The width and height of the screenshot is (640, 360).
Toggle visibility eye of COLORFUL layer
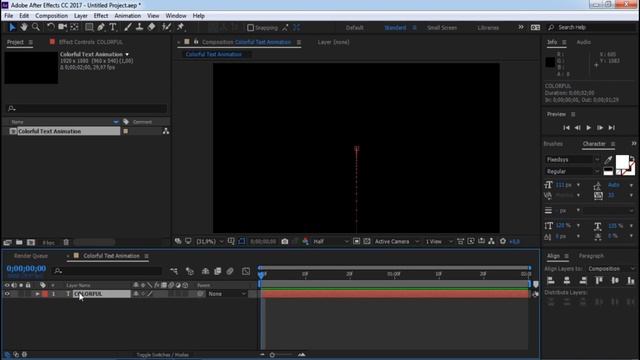click(7, 294)
